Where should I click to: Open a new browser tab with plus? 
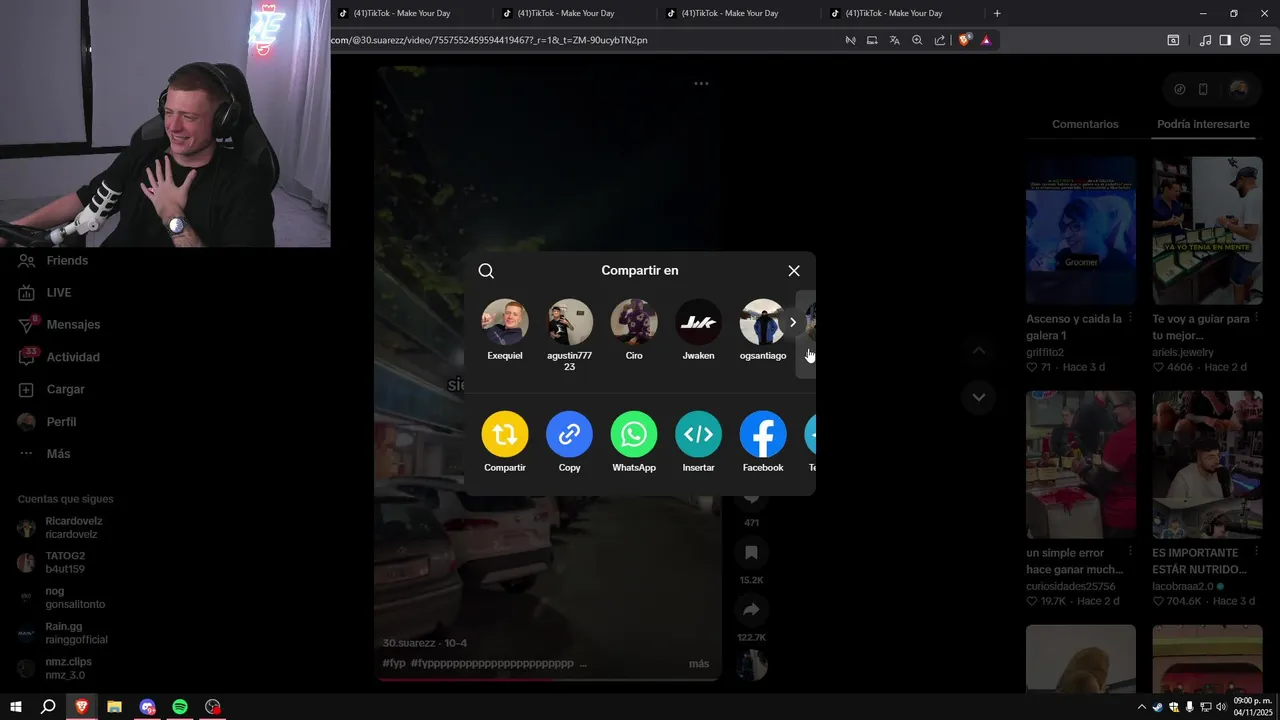click(x=997, y=13)
